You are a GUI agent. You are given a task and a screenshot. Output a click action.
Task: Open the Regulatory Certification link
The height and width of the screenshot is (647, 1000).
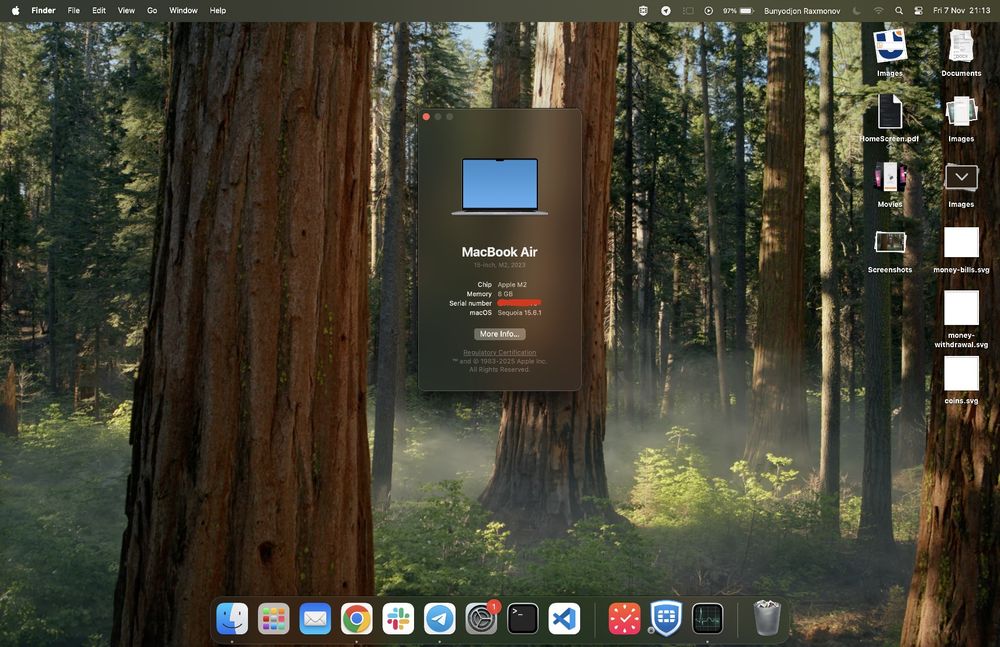click(x=499, y=352)
